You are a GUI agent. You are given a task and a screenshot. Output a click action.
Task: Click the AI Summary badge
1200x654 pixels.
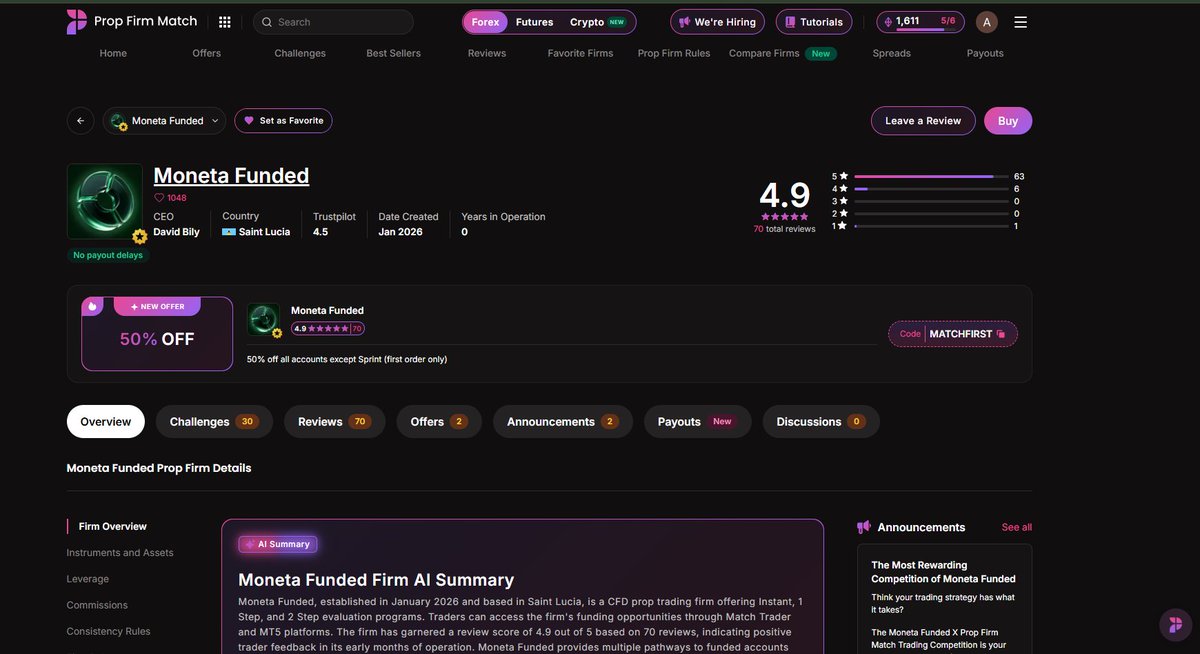[x=278, y=544]
